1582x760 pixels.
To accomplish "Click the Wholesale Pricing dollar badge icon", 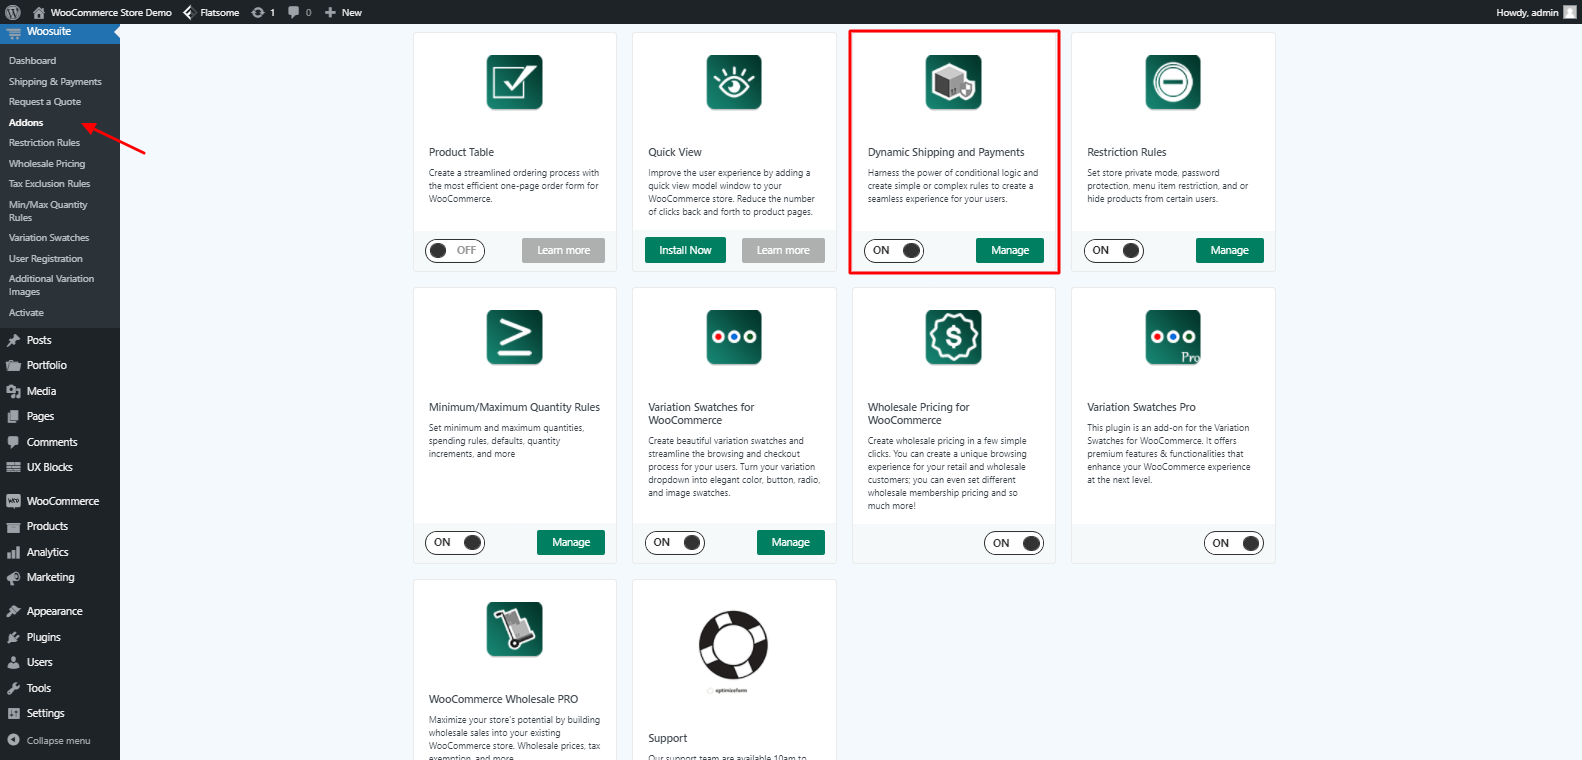I will tap(953, 337).
